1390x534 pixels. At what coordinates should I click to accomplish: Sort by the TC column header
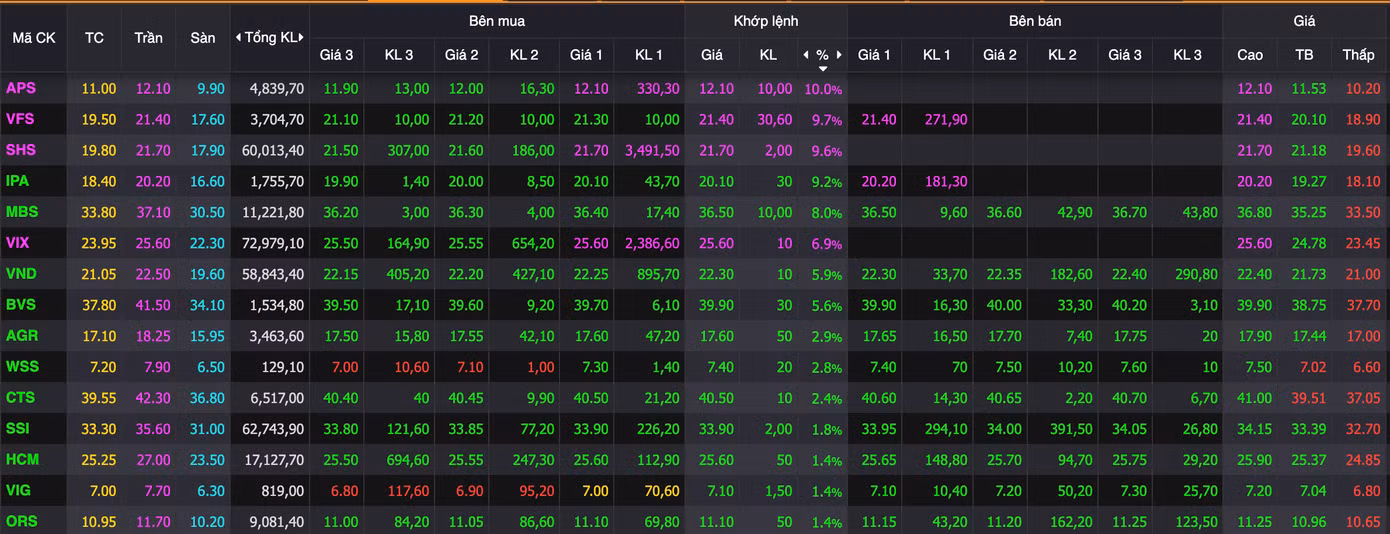point(94,38)
